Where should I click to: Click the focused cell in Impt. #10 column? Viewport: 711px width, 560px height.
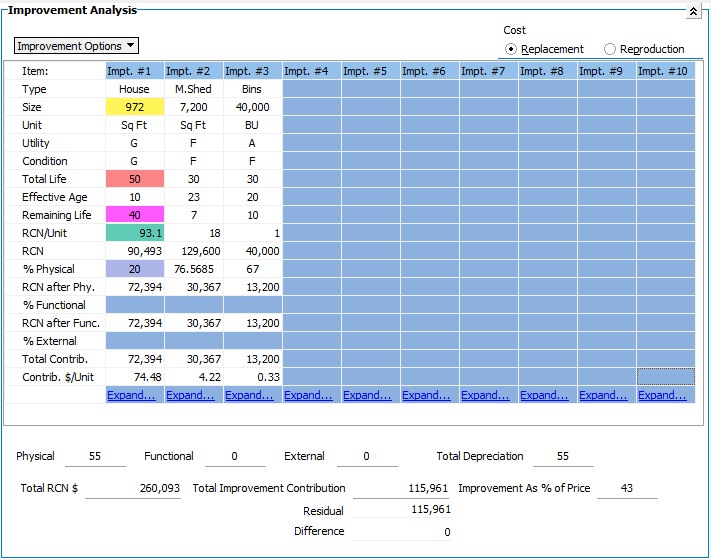pos(666,377)
